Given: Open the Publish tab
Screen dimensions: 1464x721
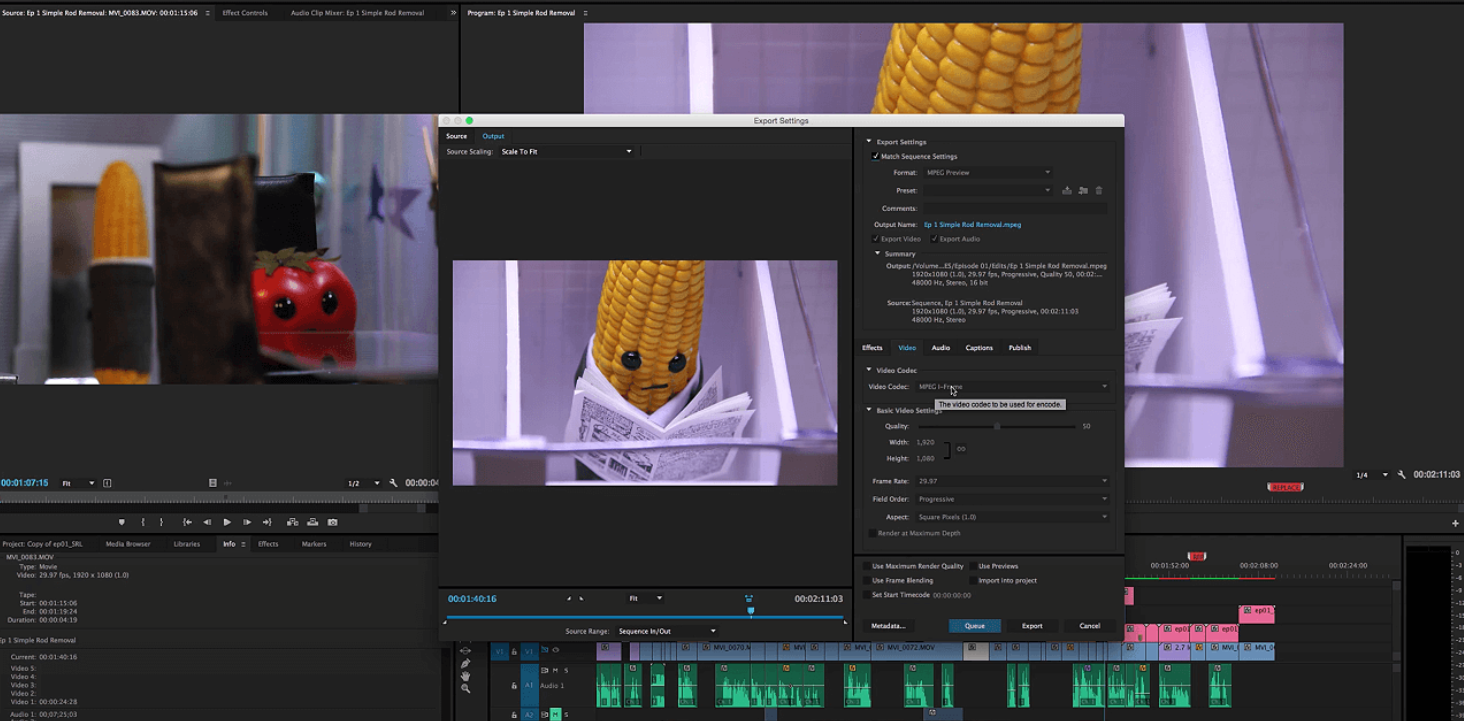Looking at the screenshot, I should tap(1020, 348).
